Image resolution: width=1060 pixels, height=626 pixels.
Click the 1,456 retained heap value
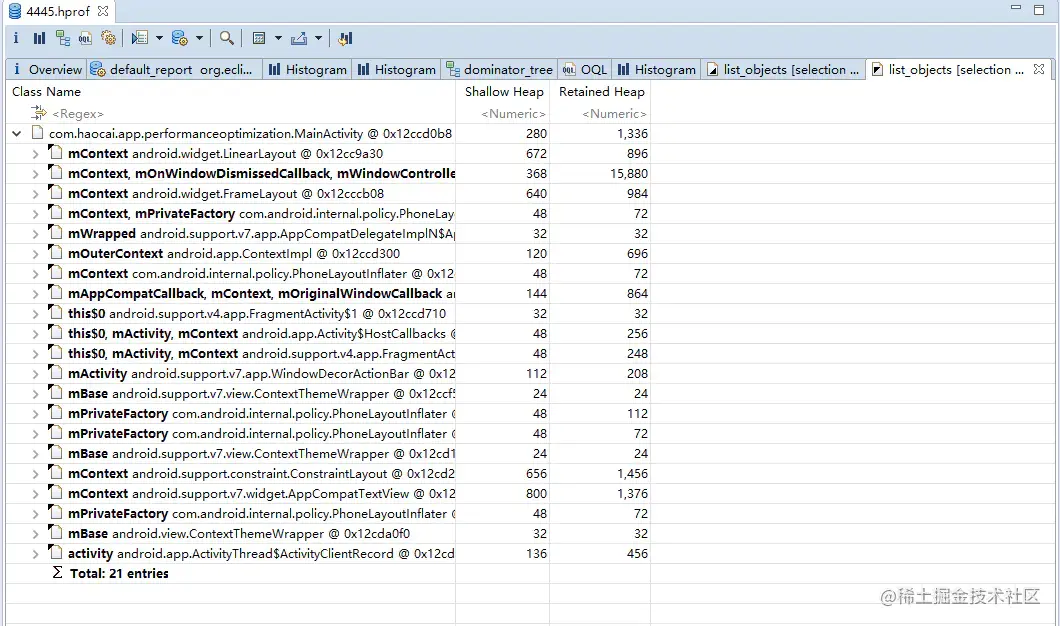[632, 474]
